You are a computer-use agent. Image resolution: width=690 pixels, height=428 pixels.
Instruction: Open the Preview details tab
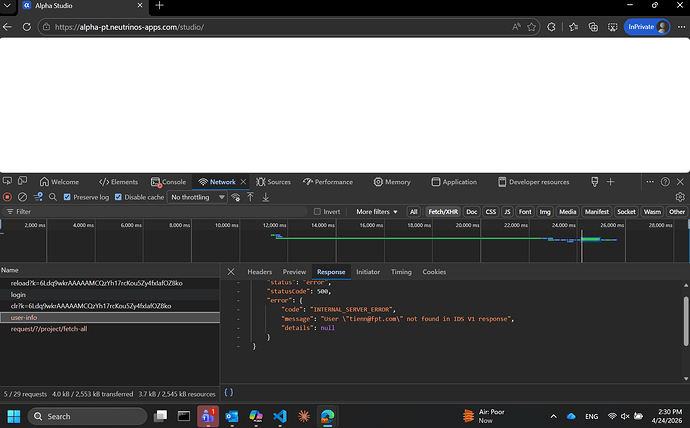click(294, 272)
